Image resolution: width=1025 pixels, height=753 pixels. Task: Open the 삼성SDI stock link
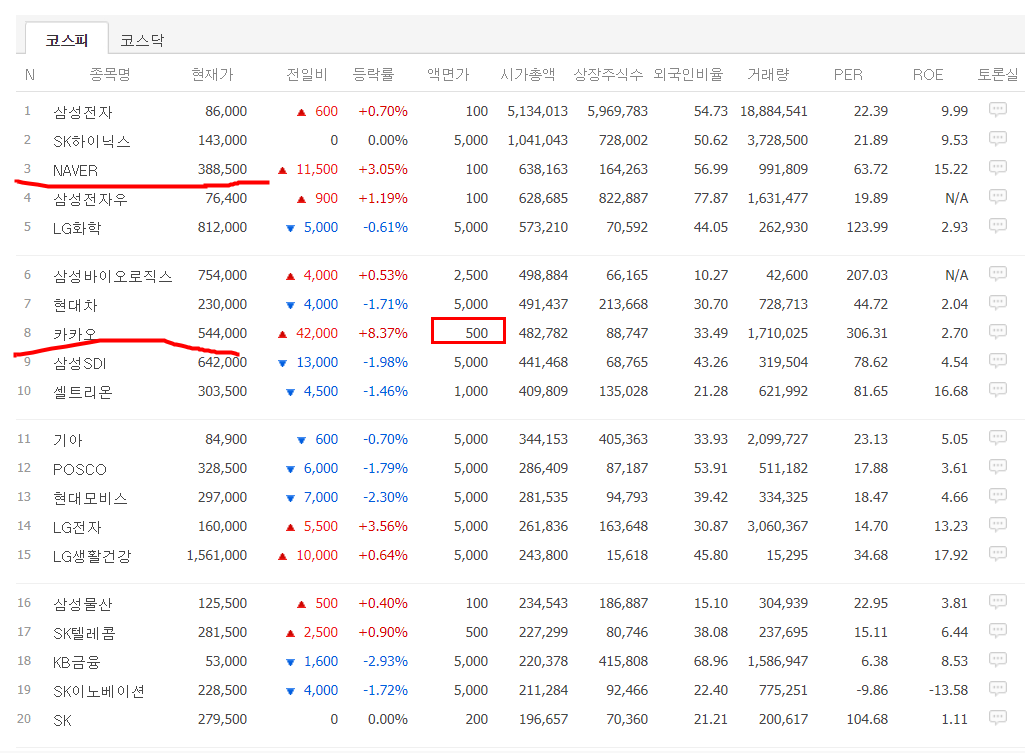[x=79, y=363]
